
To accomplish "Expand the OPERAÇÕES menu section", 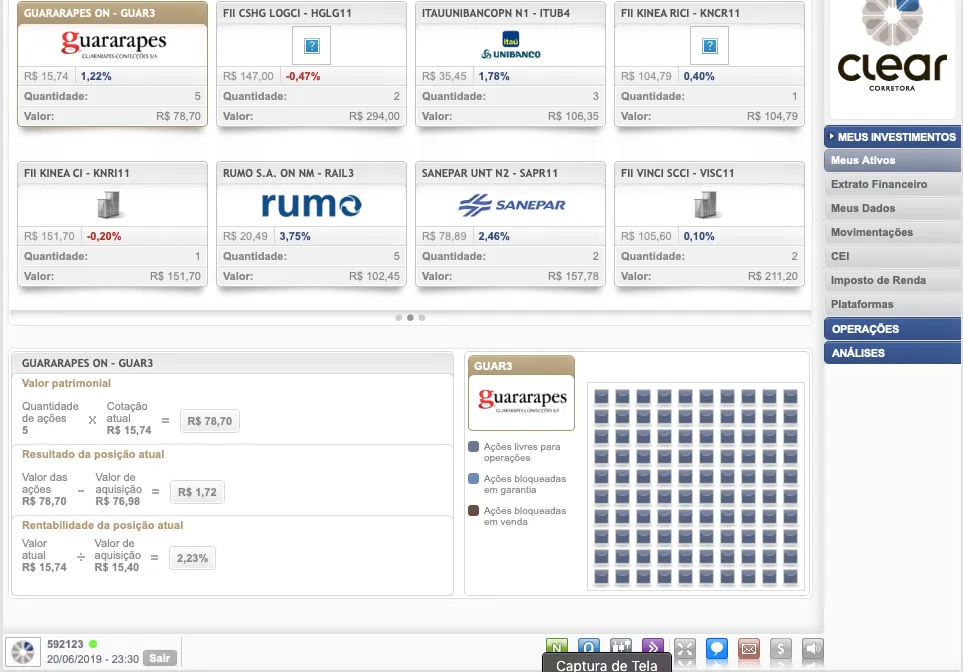I will [893, 329].
